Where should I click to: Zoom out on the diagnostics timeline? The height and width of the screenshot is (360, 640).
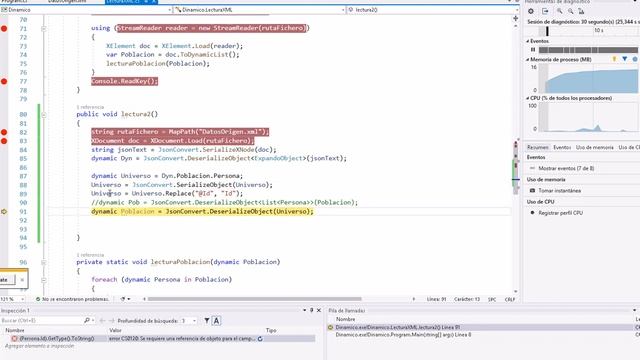tap(570, 11)
